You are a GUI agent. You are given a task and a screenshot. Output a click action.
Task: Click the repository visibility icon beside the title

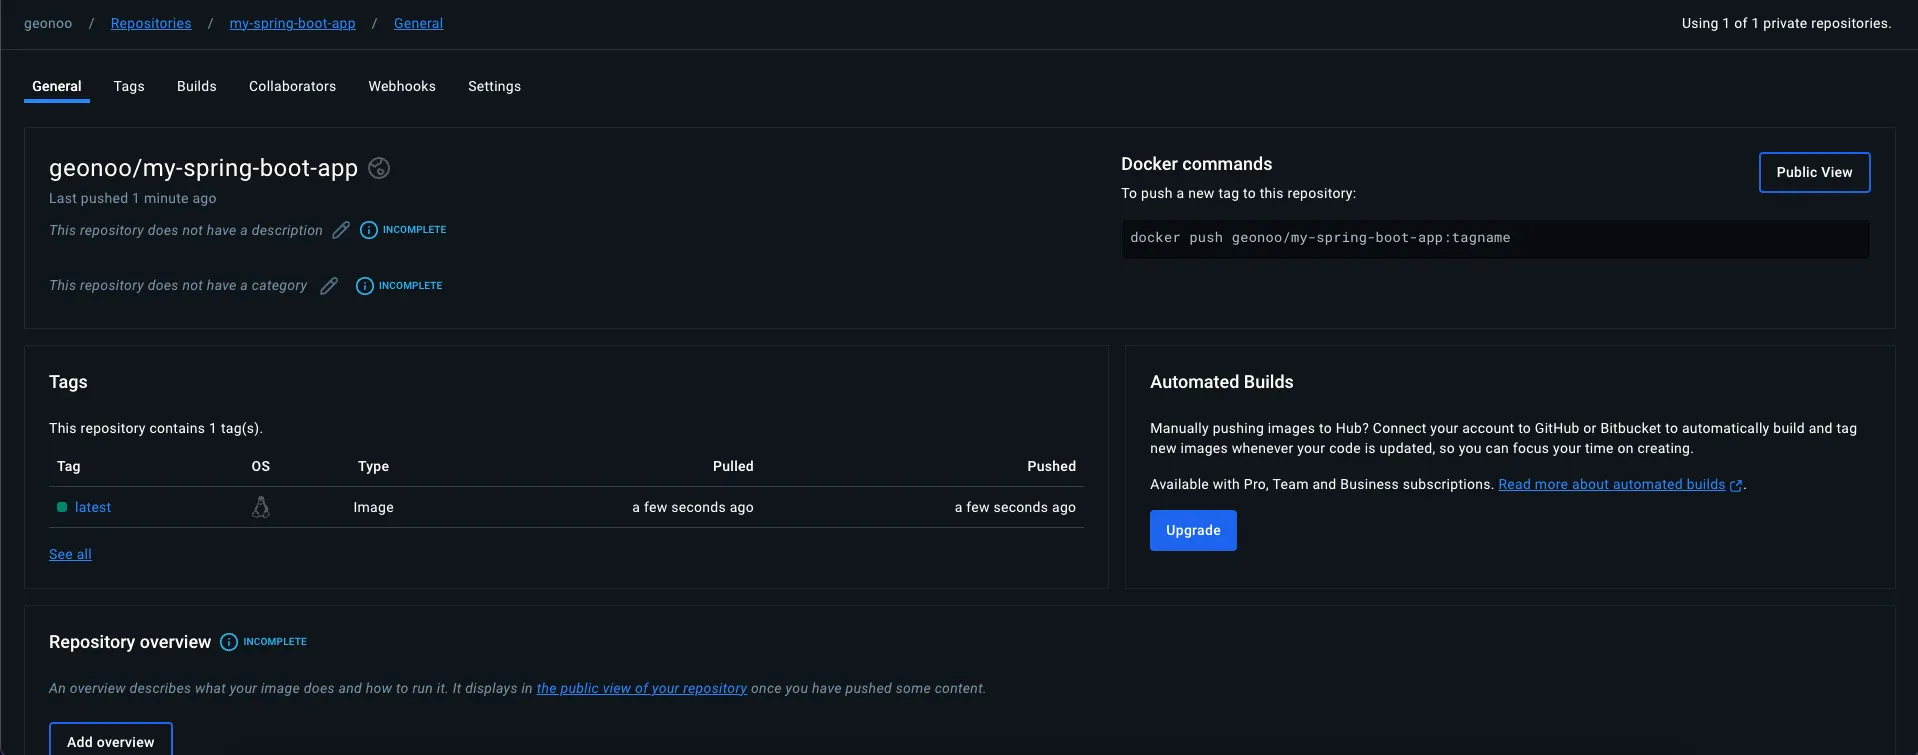coord(379,168)
